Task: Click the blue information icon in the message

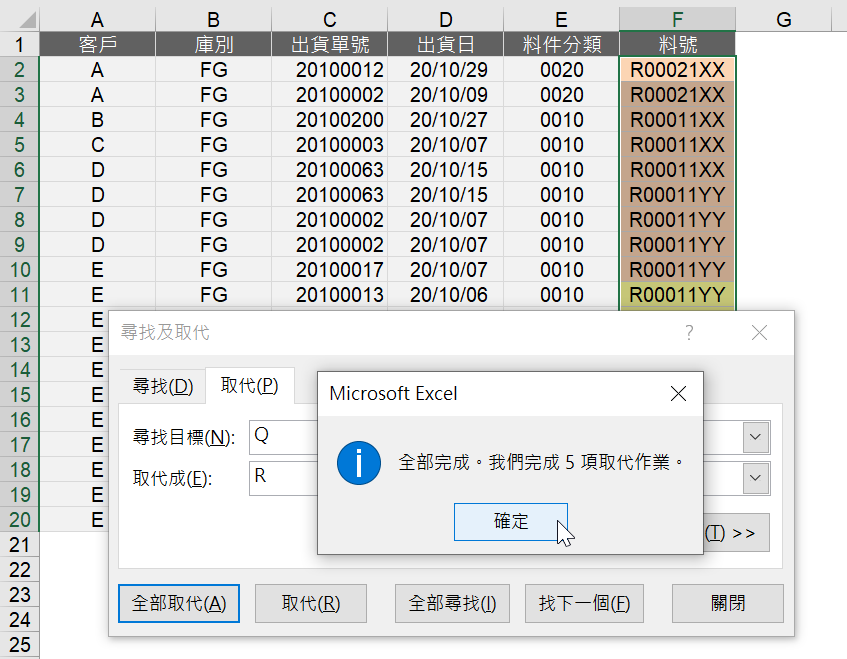Action: click(x=359, y=463)
